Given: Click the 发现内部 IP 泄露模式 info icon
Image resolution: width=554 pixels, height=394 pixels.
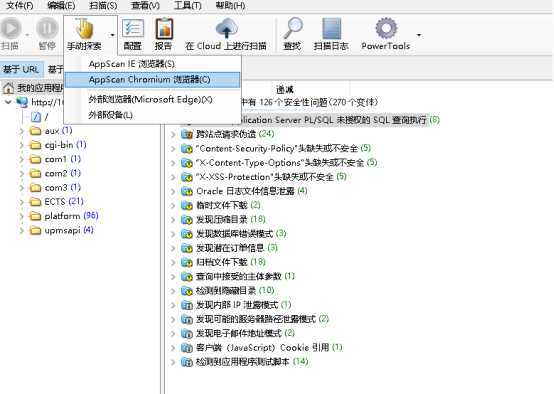Looking at the screenshot, I should [x=187, y=305].
